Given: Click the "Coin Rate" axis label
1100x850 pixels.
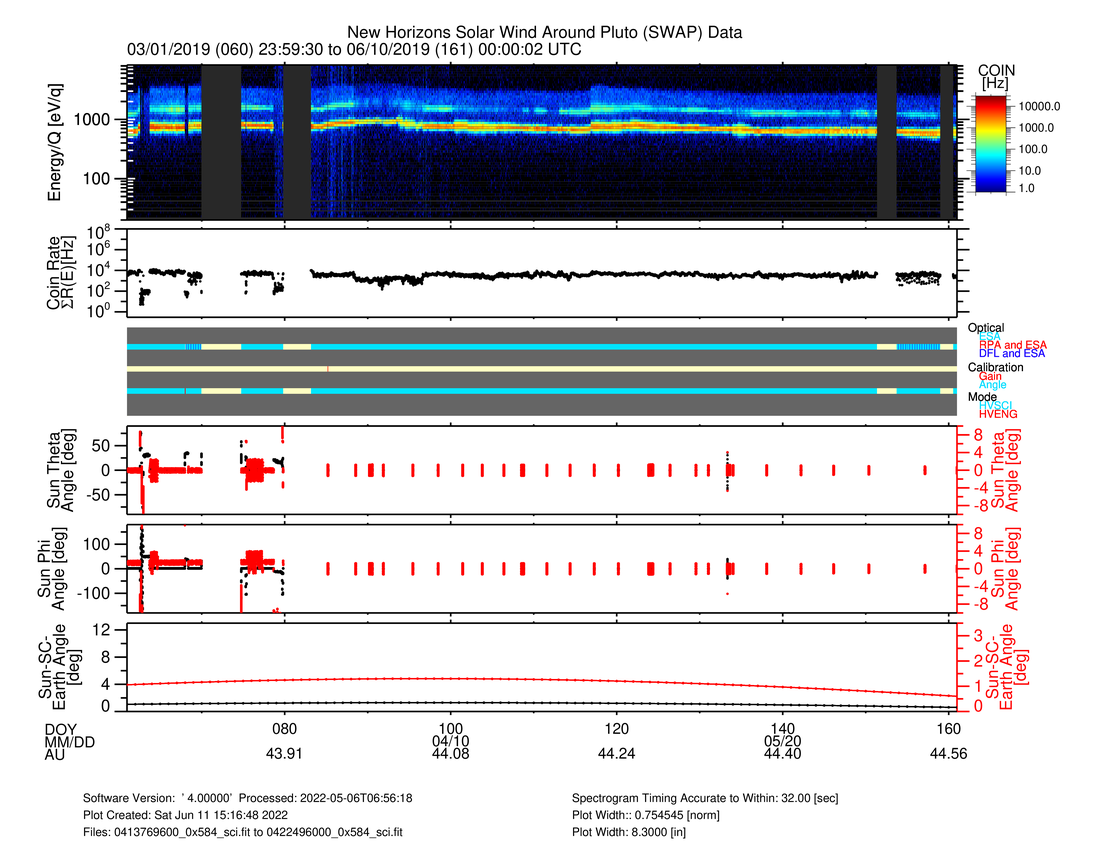Looking at the screenshot, I should click(56, 277).
